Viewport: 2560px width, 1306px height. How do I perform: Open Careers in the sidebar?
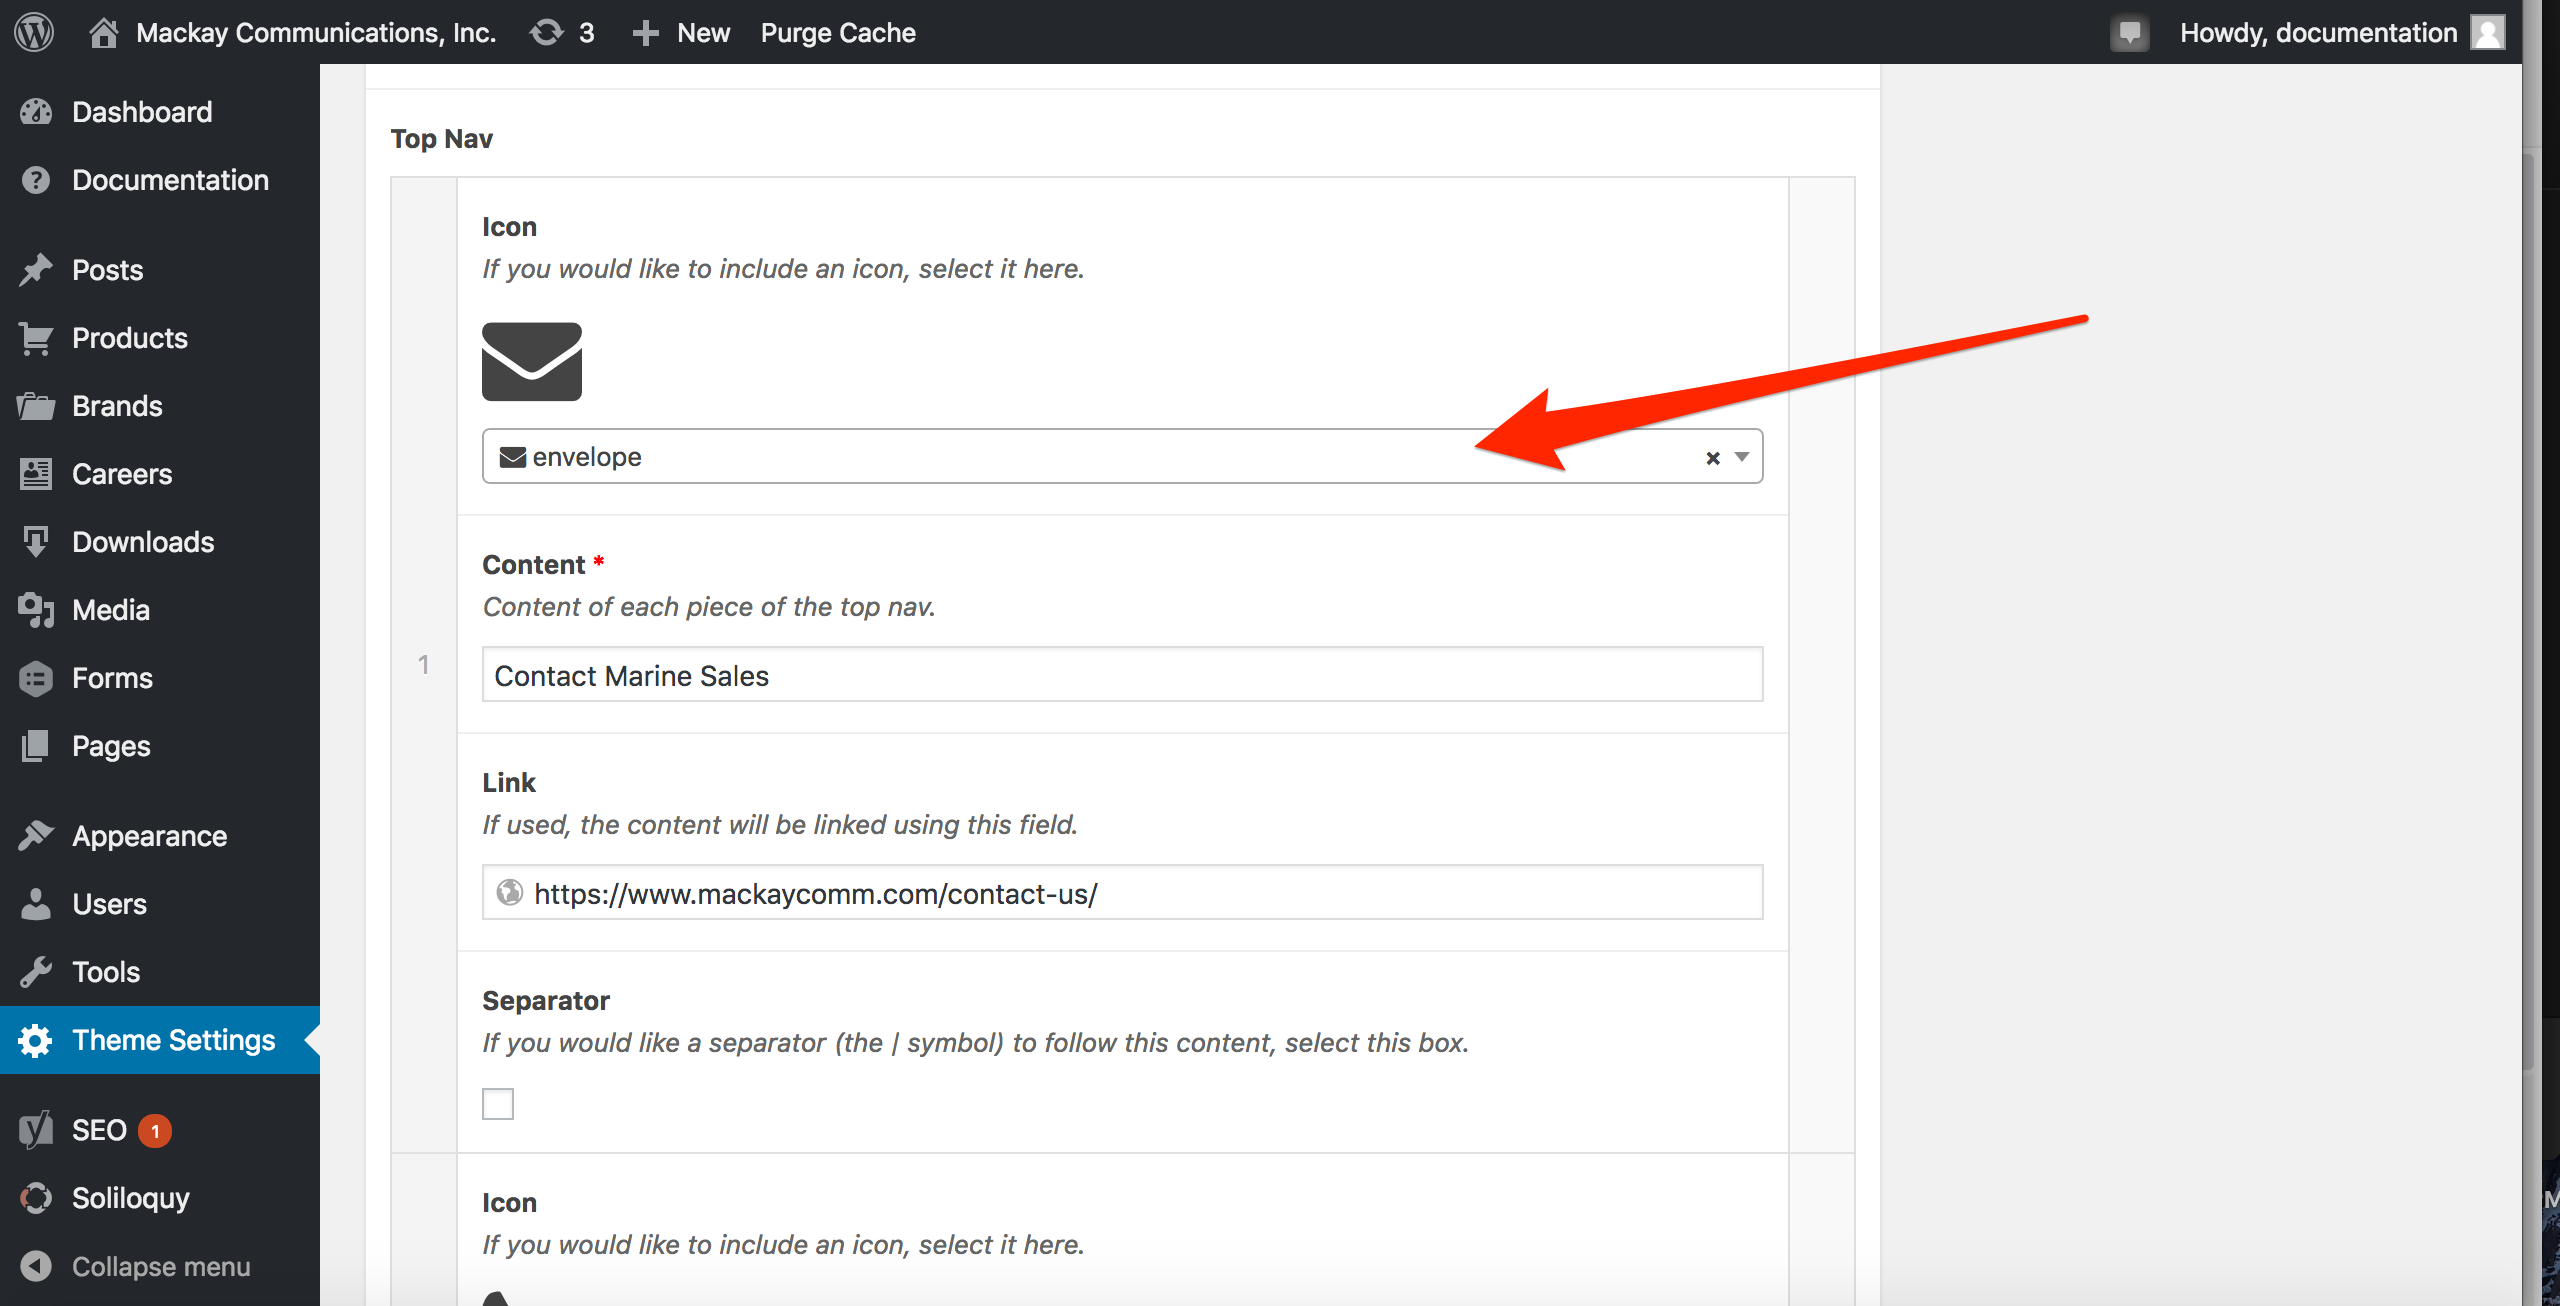(160, 474)
